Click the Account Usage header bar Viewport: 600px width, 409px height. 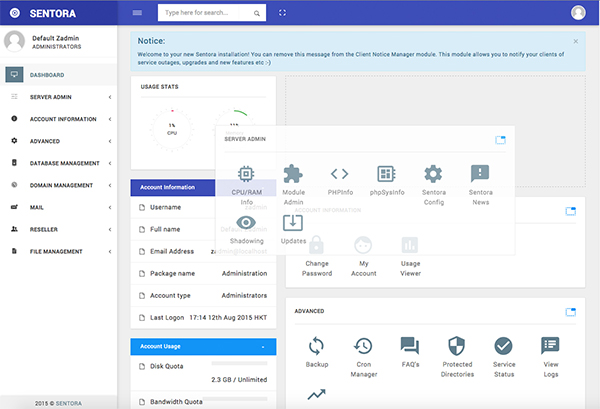click(203, 347)
